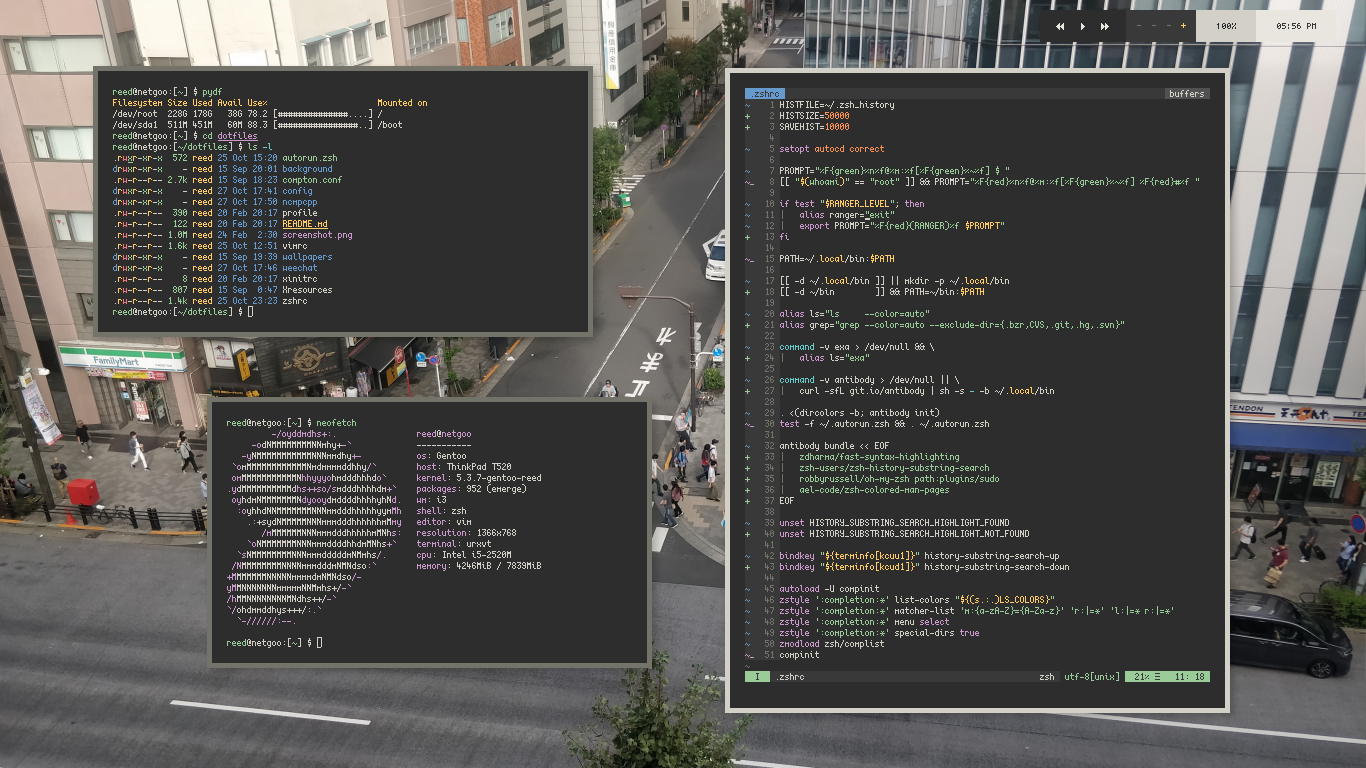Click autorun.zsh in the ls listing

click(x=310, y=158)
